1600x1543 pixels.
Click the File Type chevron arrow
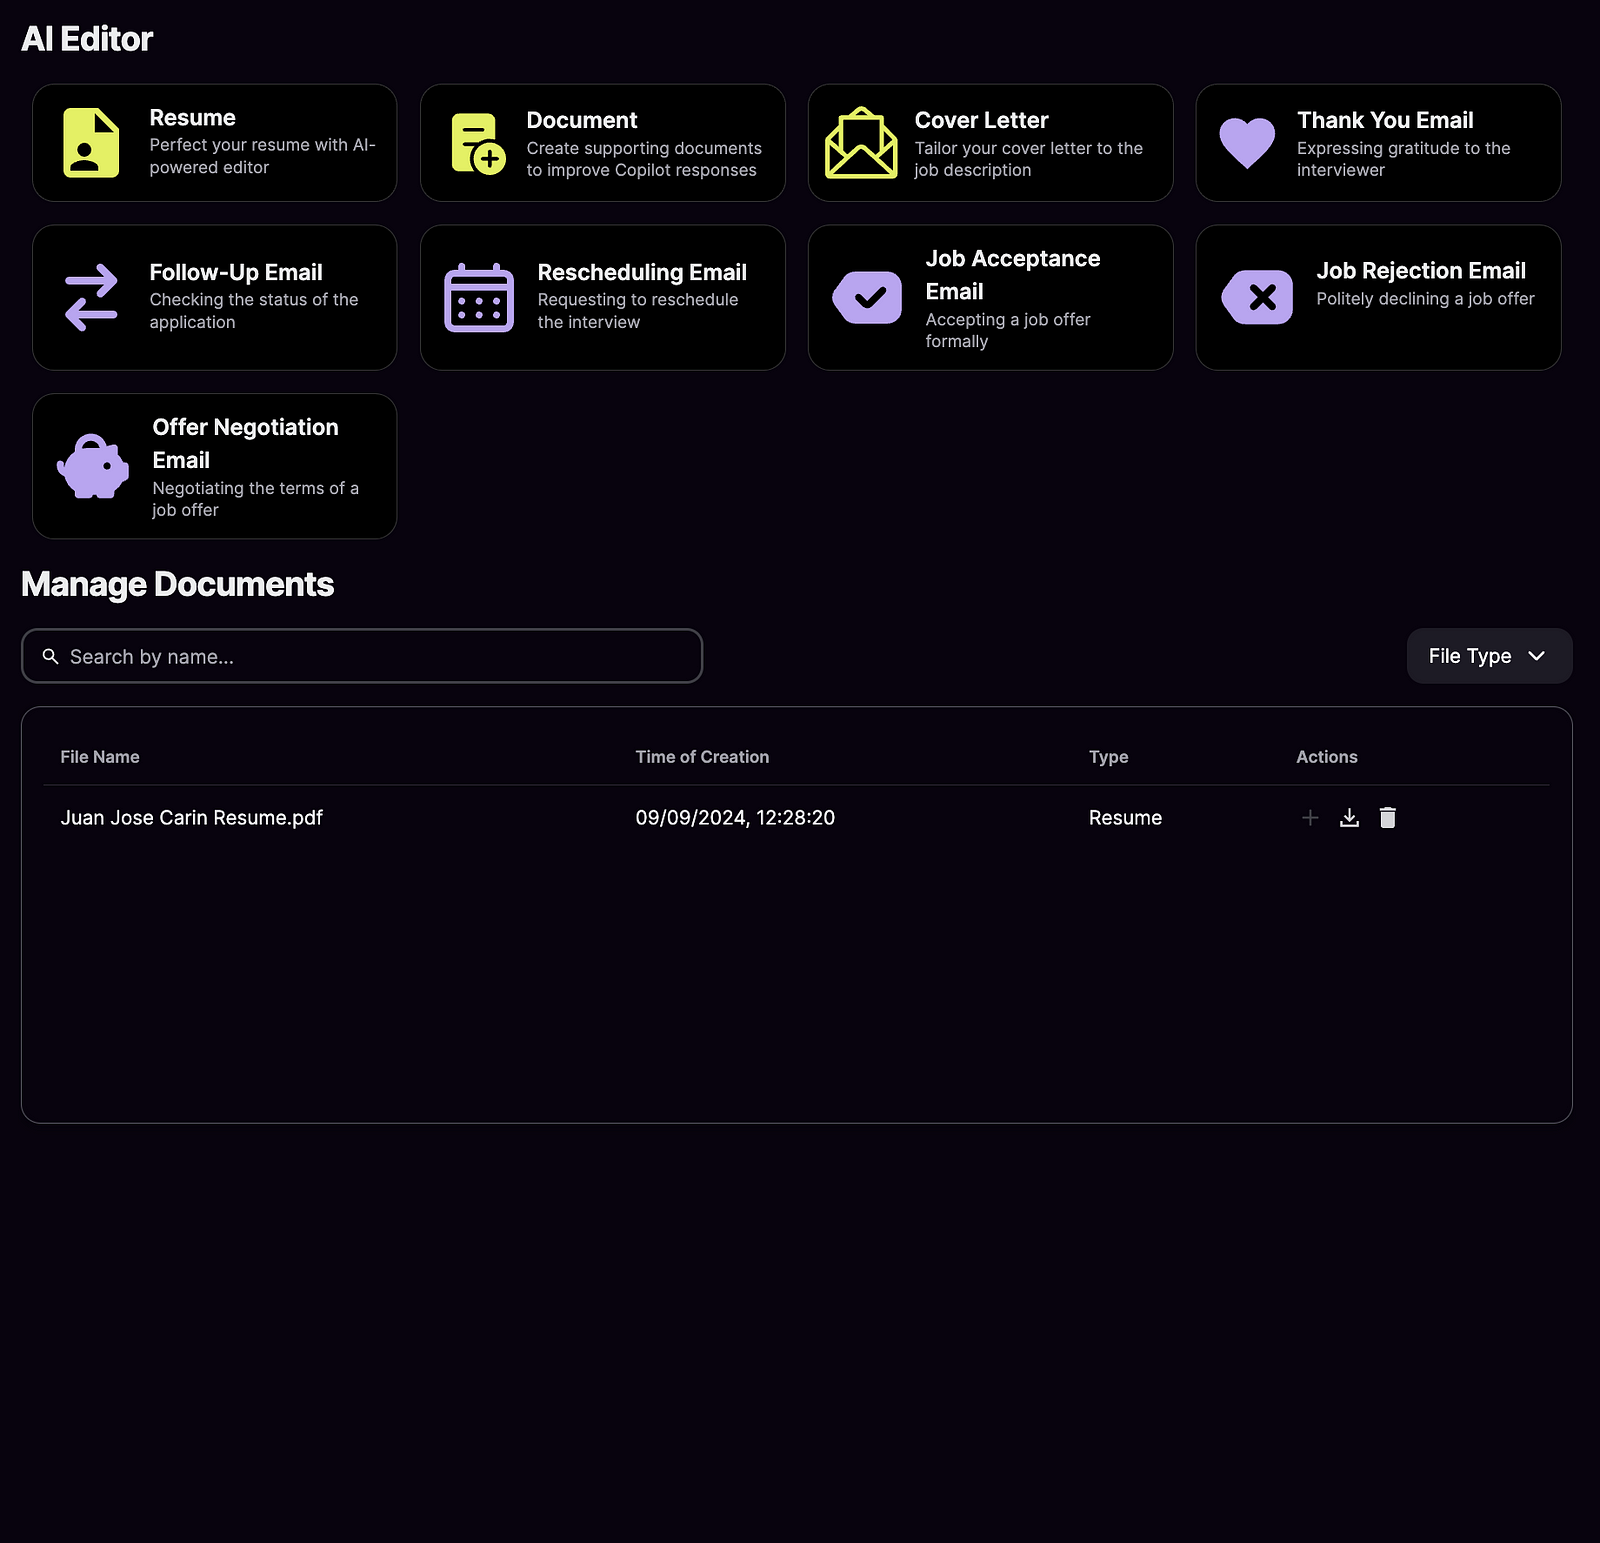1537,656
